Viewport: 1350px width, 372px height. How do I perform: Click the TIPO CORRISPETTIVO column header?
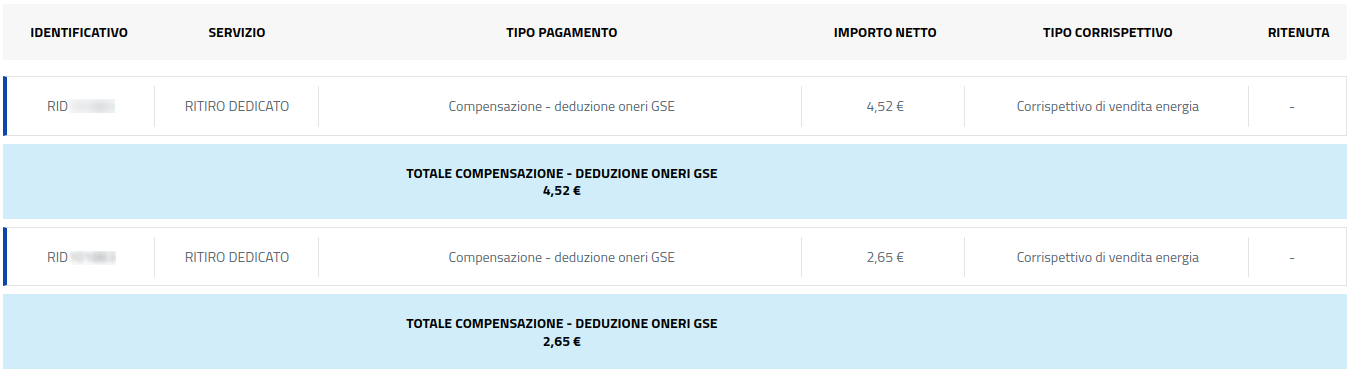[1107, 33]
